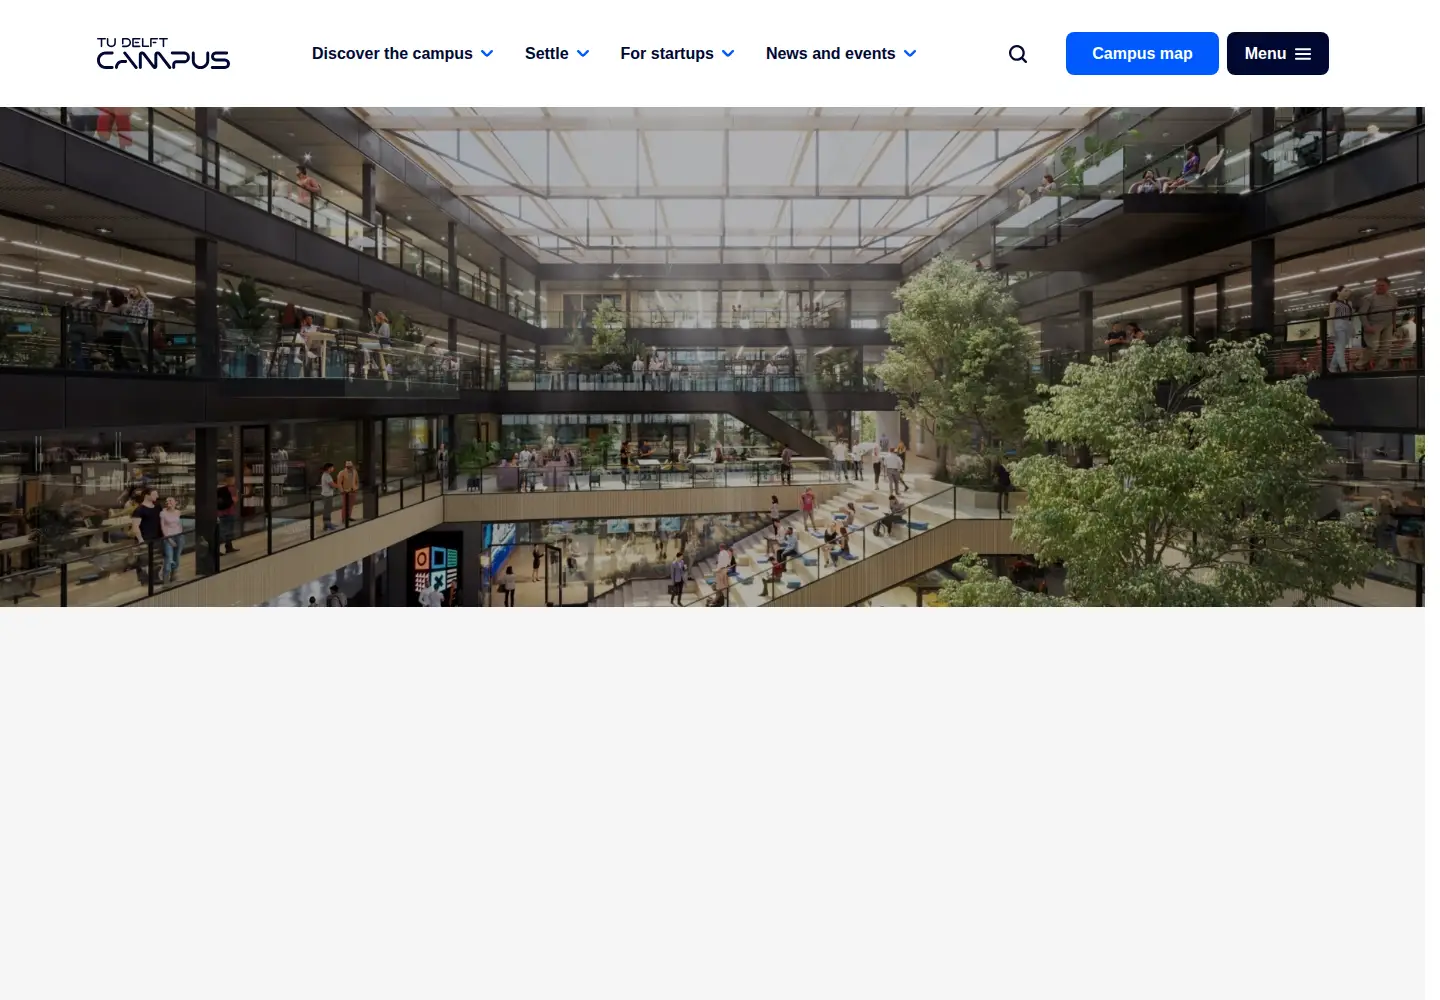
Task: Open the For startups menu
Action: [x=667, y=53]
